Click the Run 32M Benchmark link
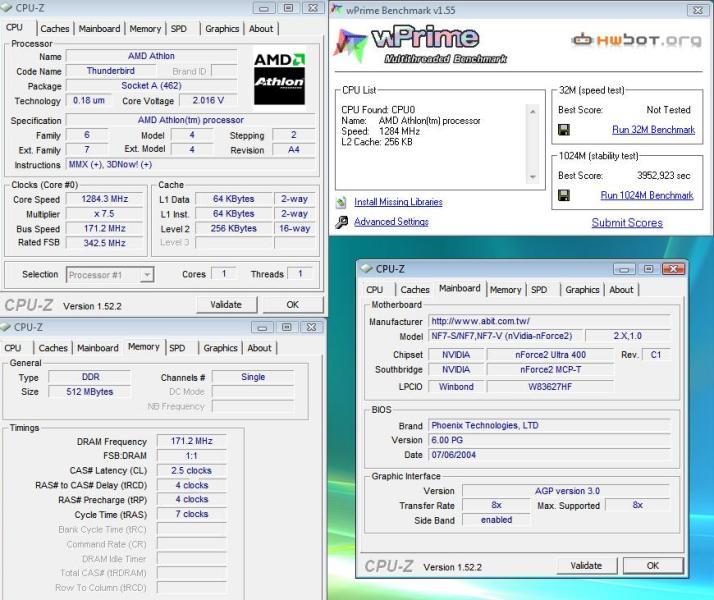714x600 pixels. [x=653, y=130]
